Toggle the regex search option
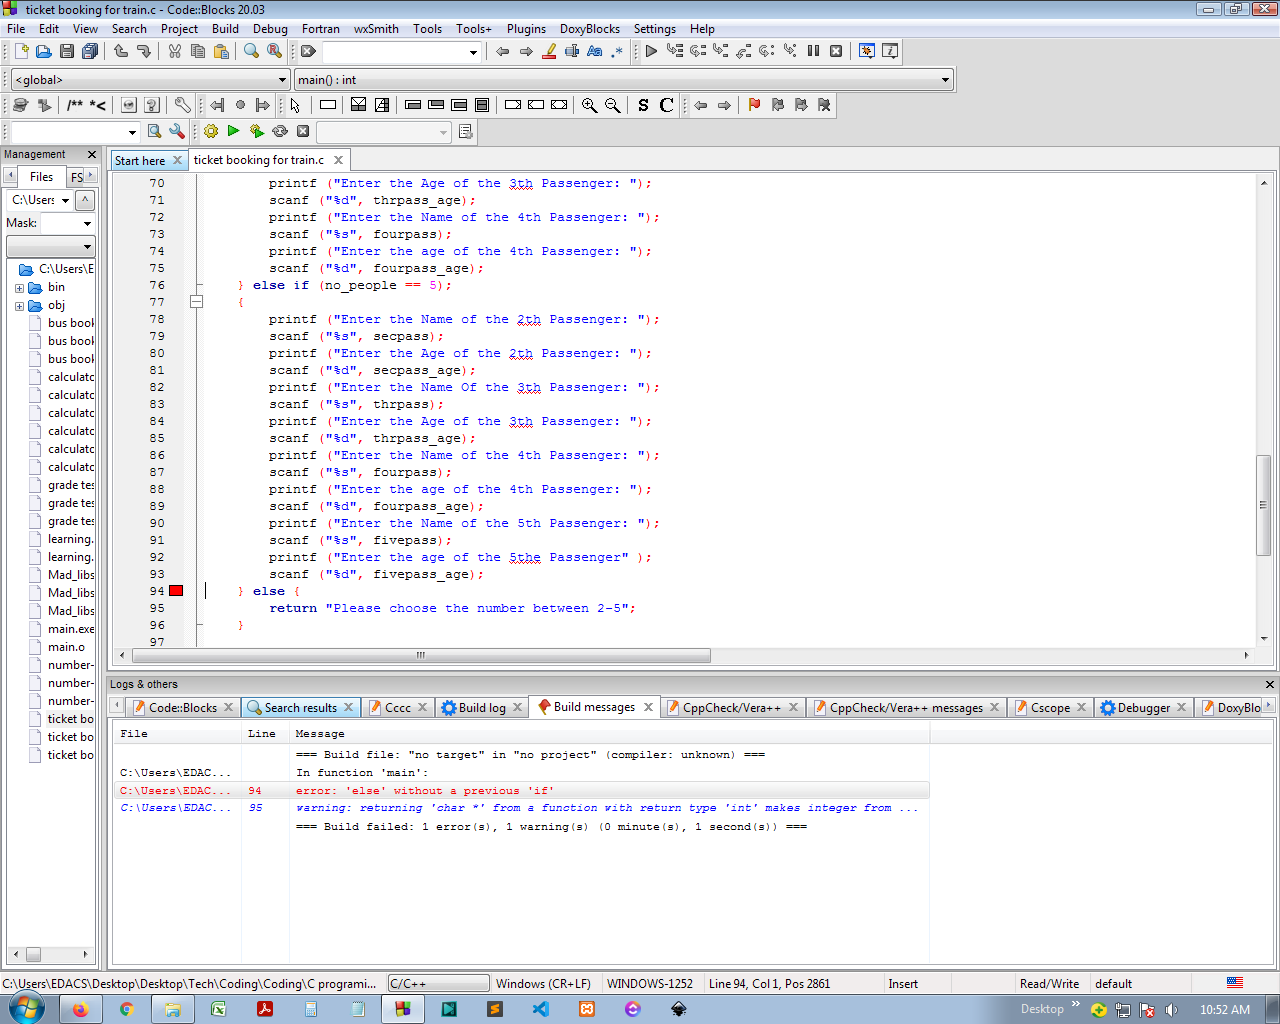1280x1024 pixels. (x=617, y=51)
